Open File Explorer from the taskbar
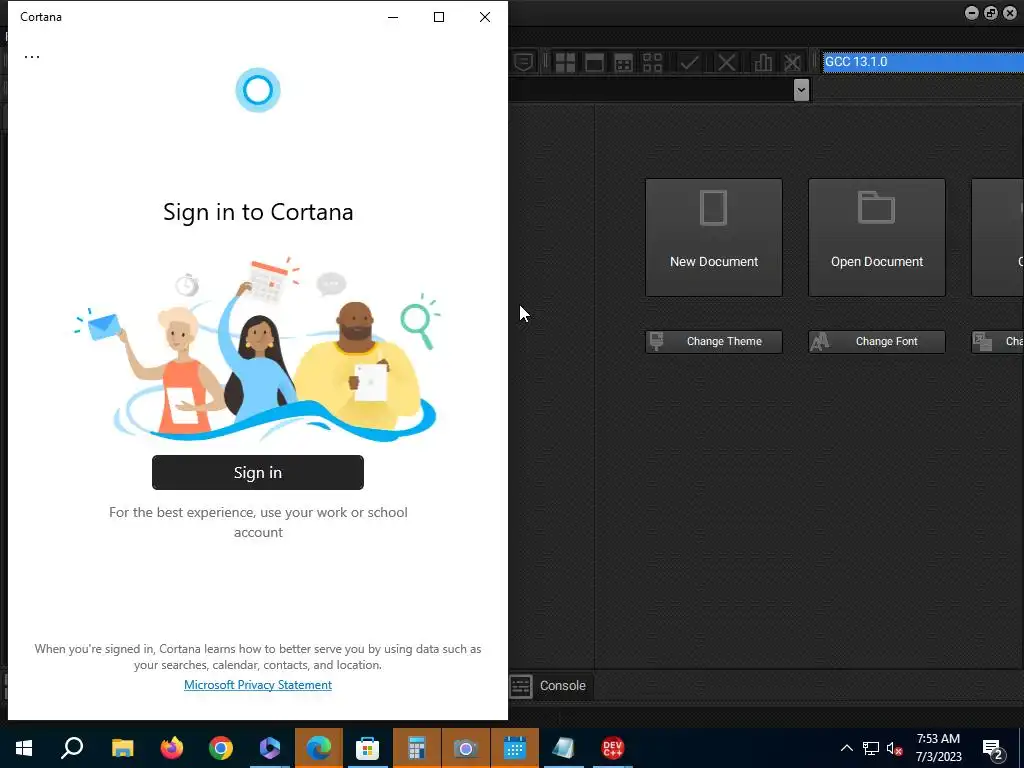 pyautogui.click(x=122, y=748)
